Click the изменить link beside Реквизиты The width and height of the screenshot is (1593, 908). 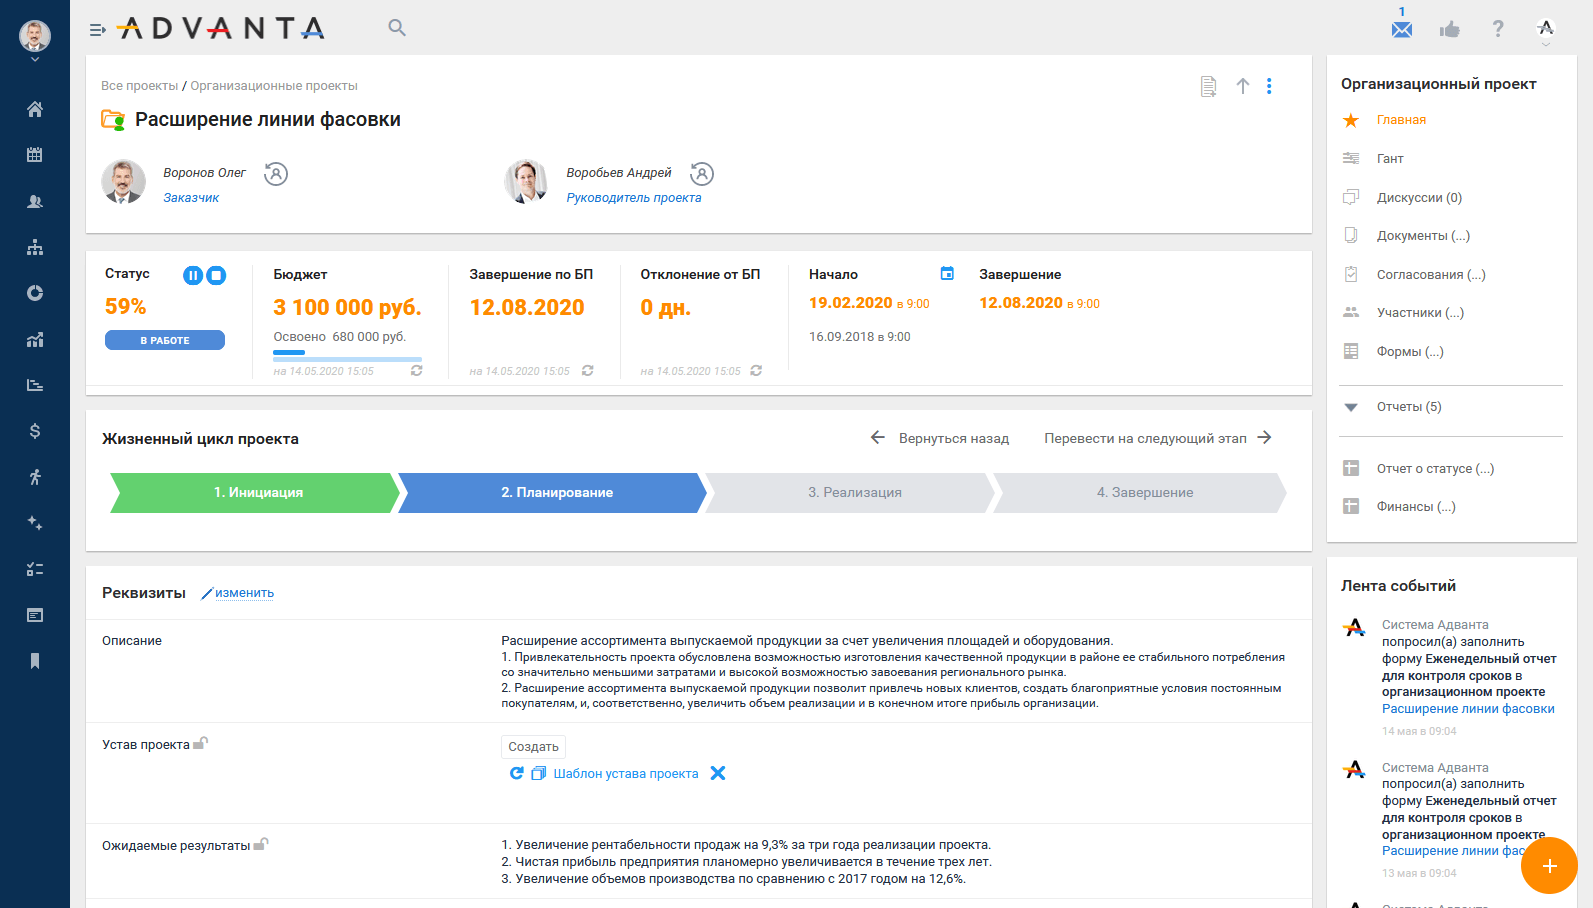click(x=243, y=593)
